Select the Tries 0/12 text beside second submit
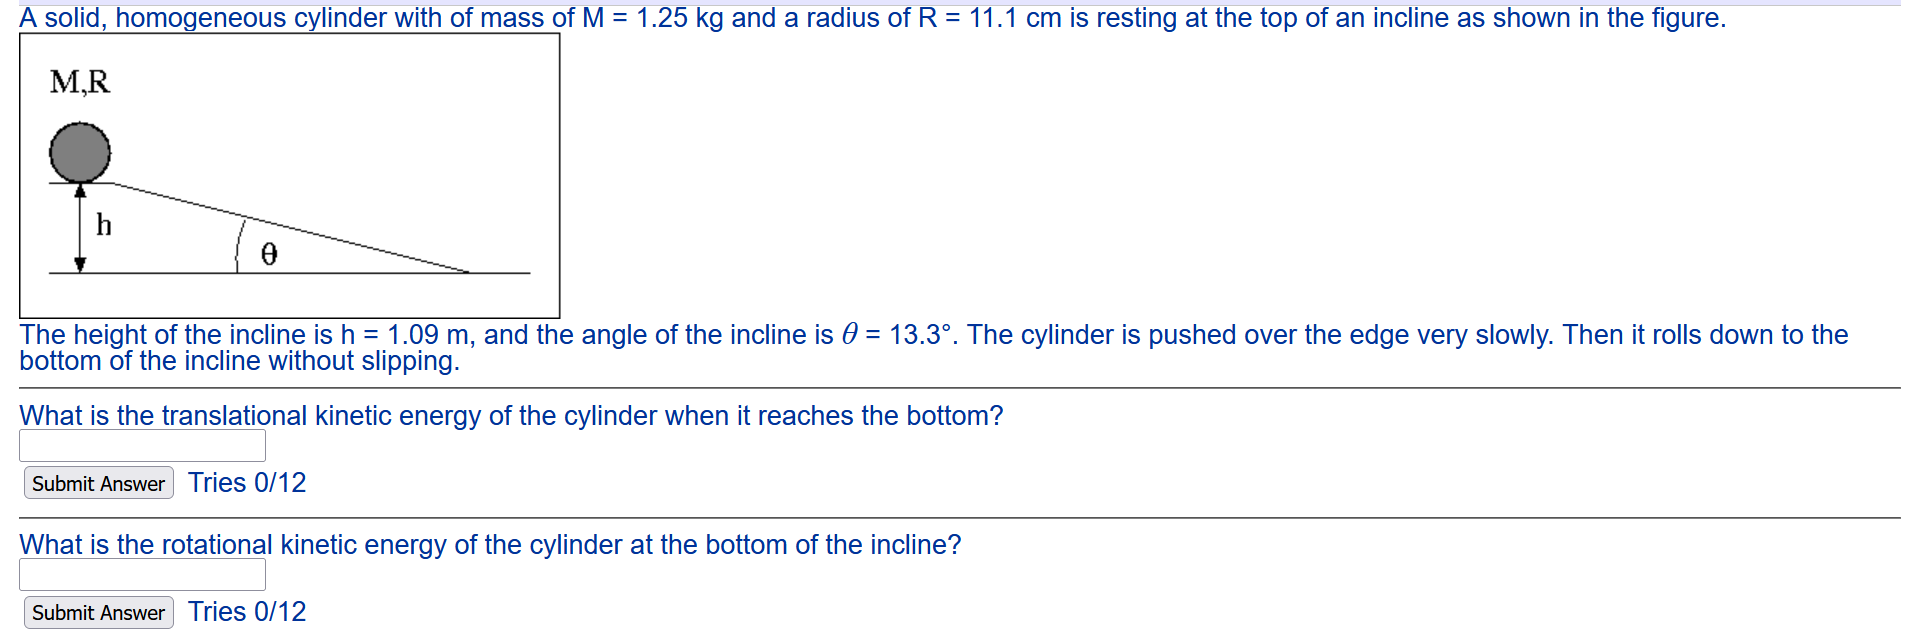The height and width of the screenshot is (633, 1920). (x=246, y=611)
